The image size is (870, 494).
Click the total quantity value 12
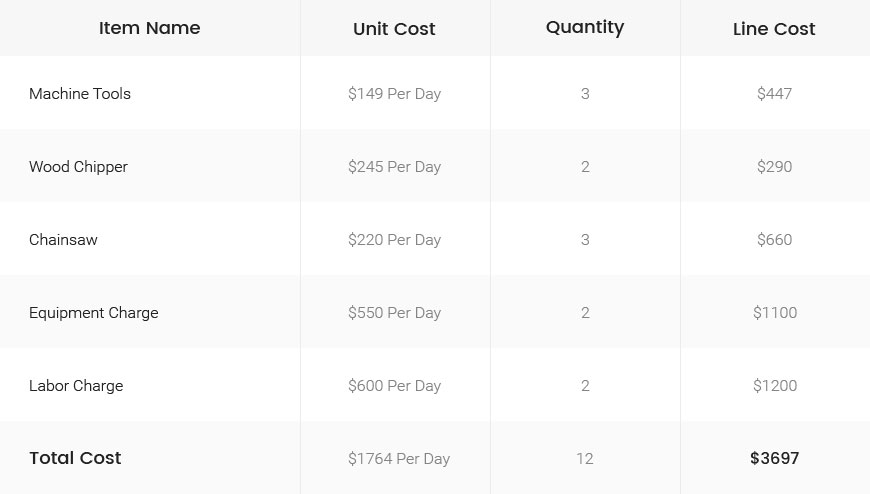[x=585, y=459]
